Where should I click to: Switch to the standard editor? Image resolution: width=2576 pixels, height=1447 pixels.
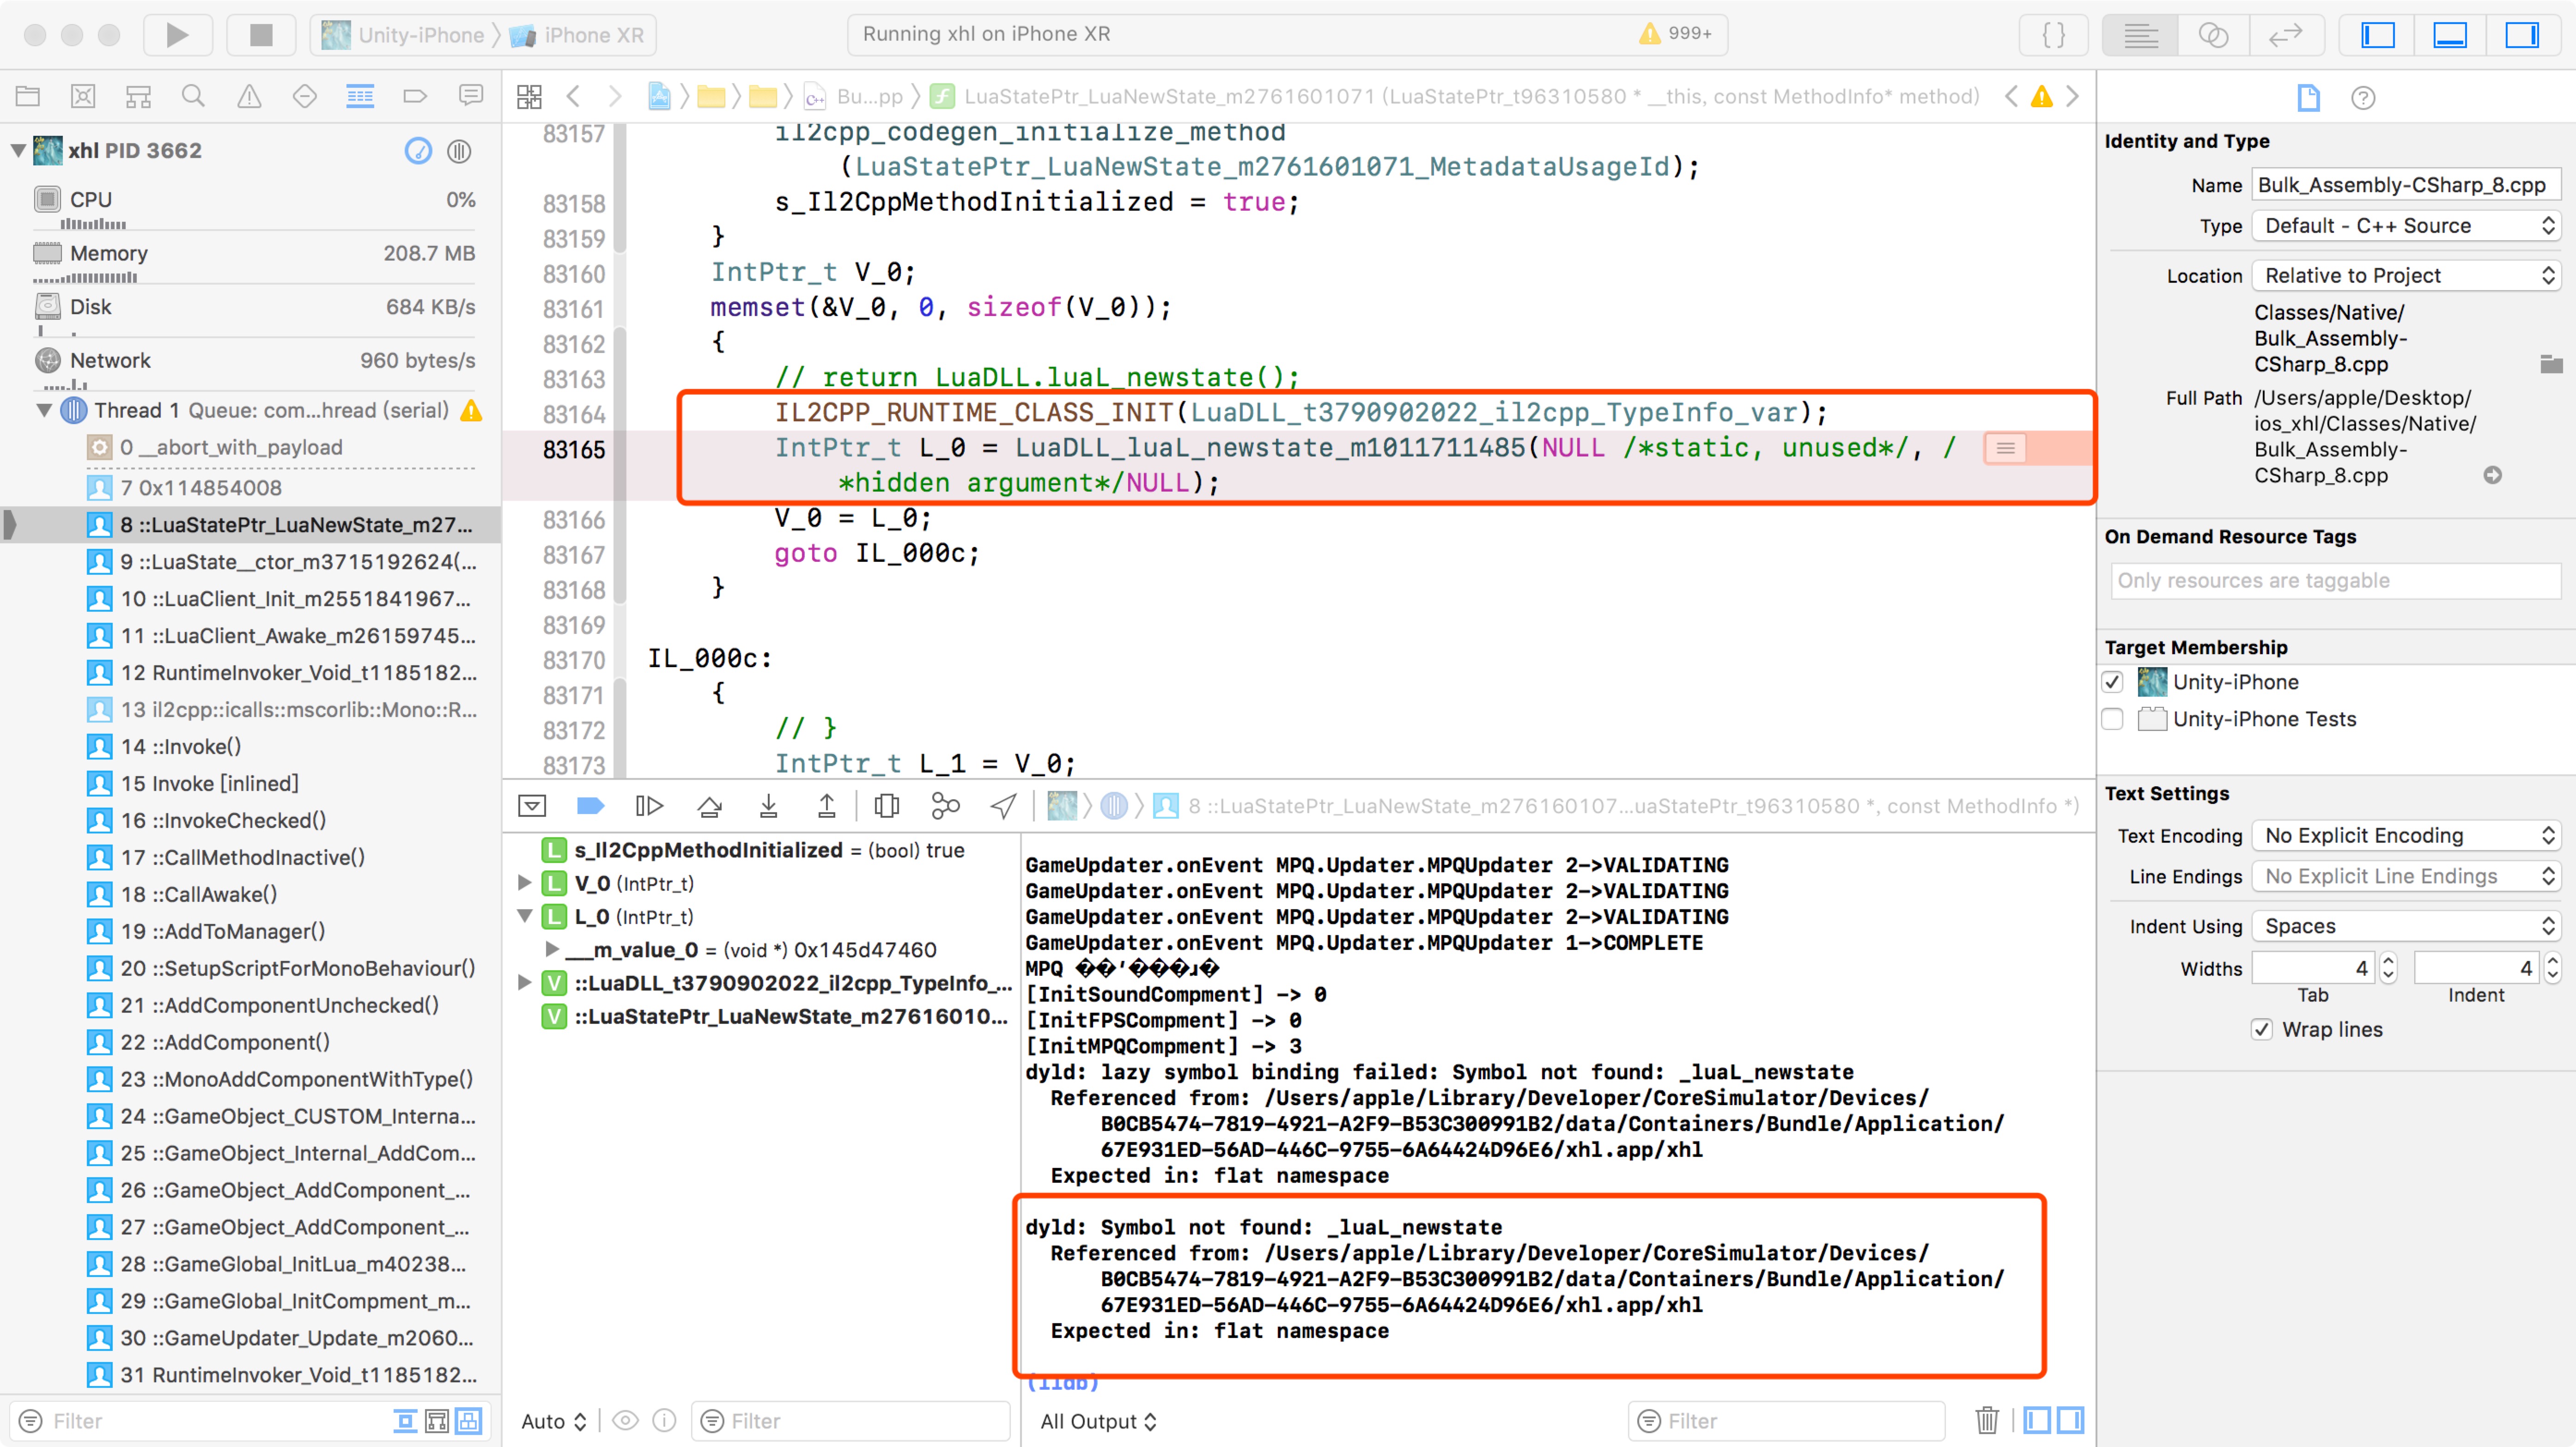(2140, 35)
